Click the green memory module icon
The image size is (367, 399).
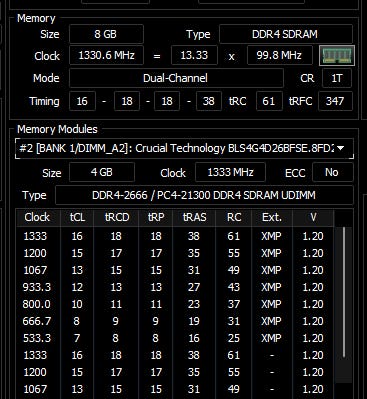pyautogui.click(x=337, y=55)
